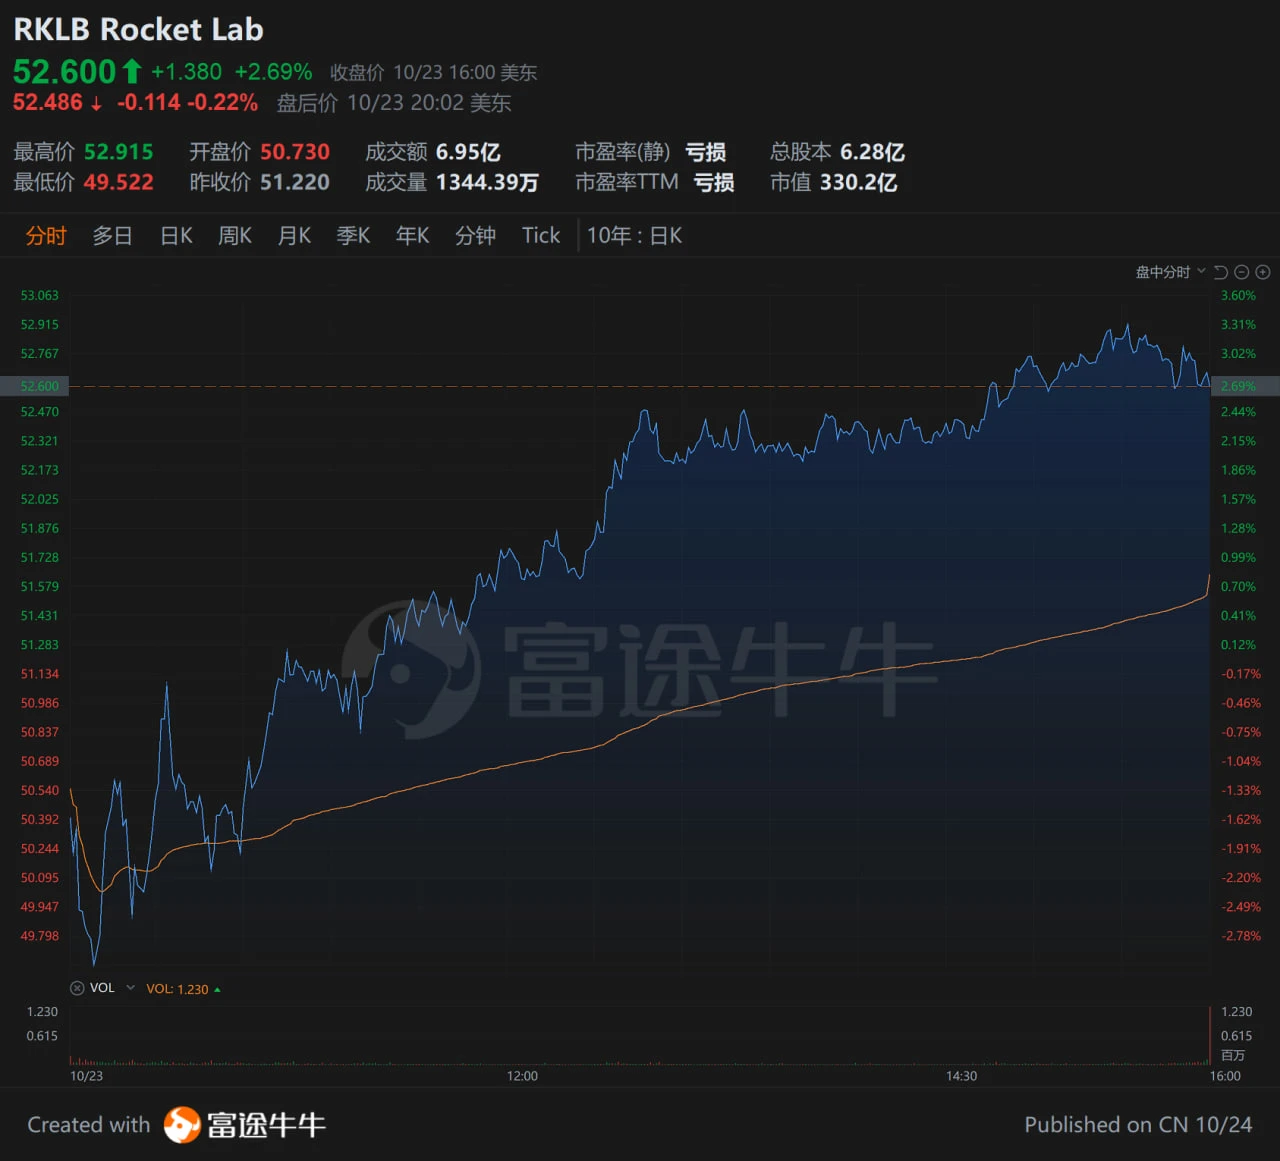This screenshot has width=1280, height=1161.
Task: Reset chart view with the undo arrow icon
Action: 1220,272
